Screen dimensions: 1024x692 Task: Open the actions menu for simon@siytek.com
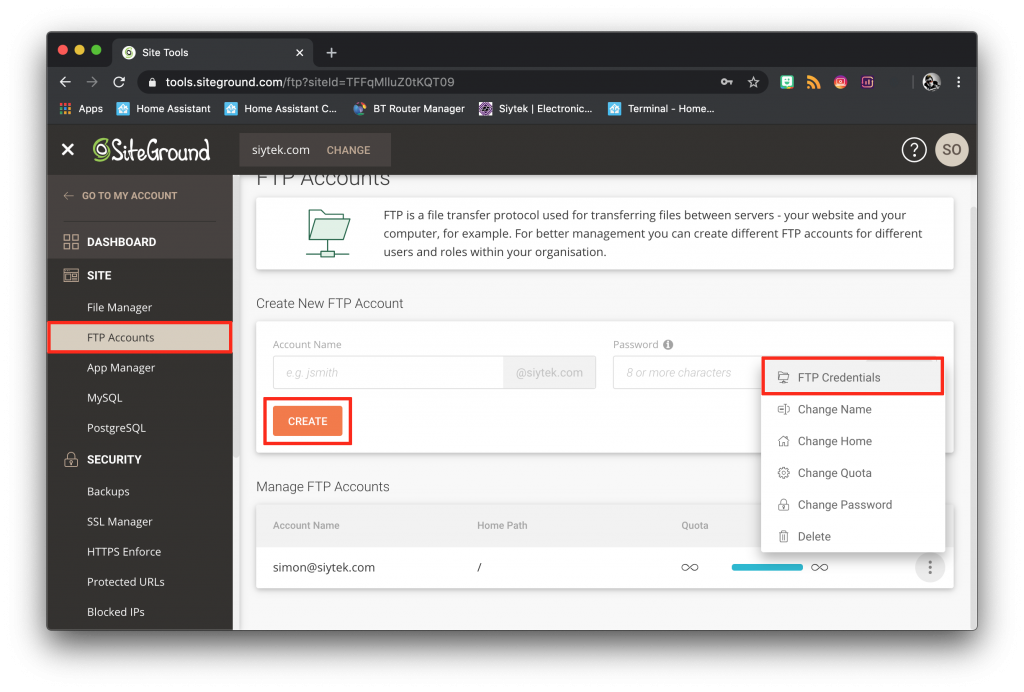tap(930, 567)
